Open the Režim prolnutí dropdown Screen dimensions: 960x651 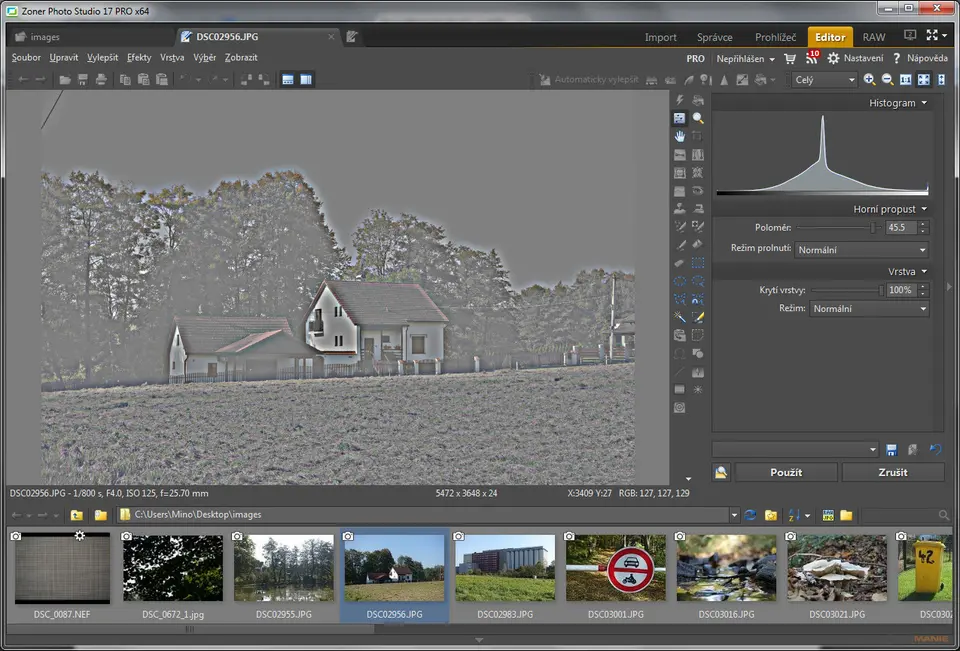pyautogui.click(x=861, y=250)
